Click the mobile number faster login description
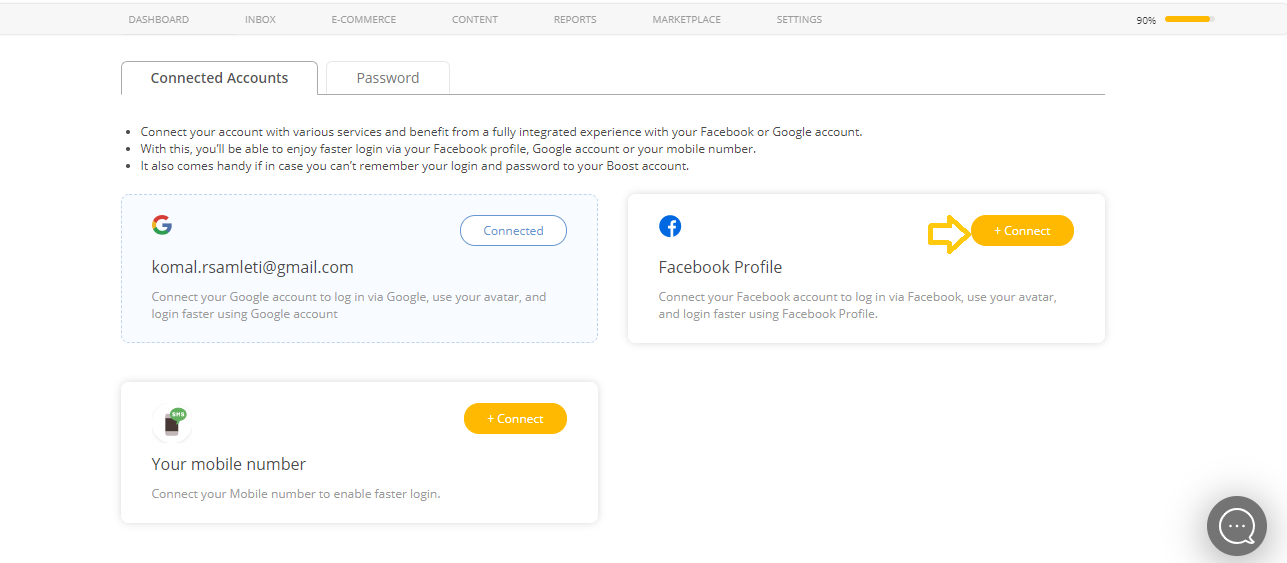This screenshot has width=1287, height=563. point(295,494)
